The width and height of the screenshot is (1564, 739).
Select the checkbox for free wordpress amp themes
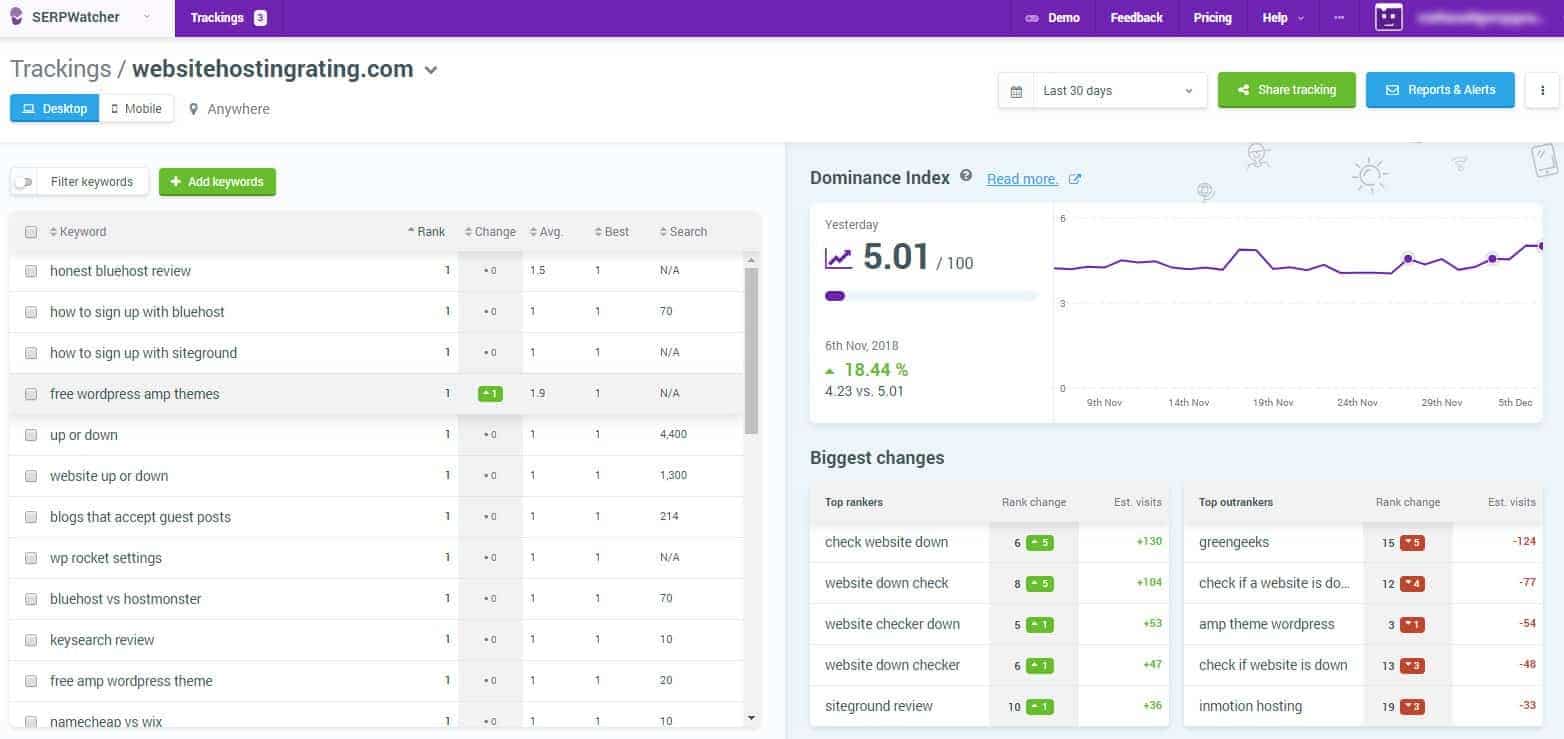[x=31, y=394]
